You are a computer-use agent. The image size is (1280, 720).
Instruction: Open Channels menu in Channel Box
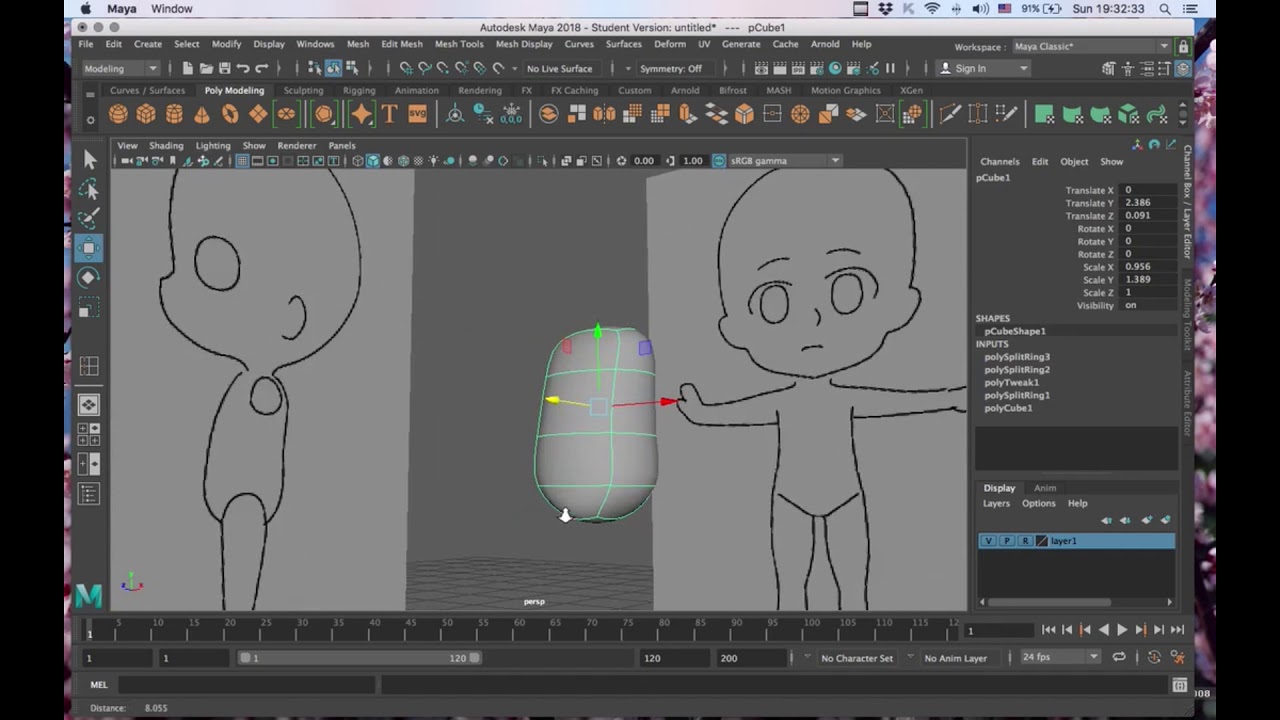click(x=999, y=161)
